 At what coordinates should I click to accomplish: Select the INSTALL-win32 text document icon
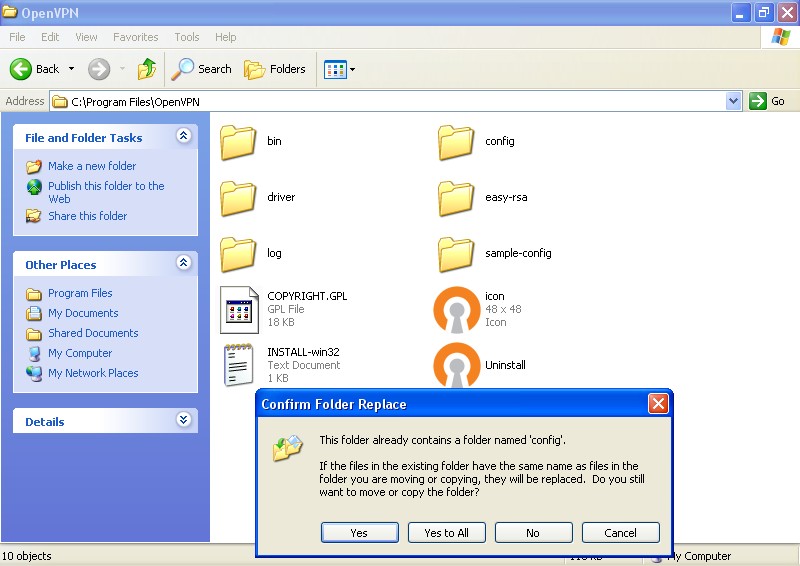coord(239,365)
